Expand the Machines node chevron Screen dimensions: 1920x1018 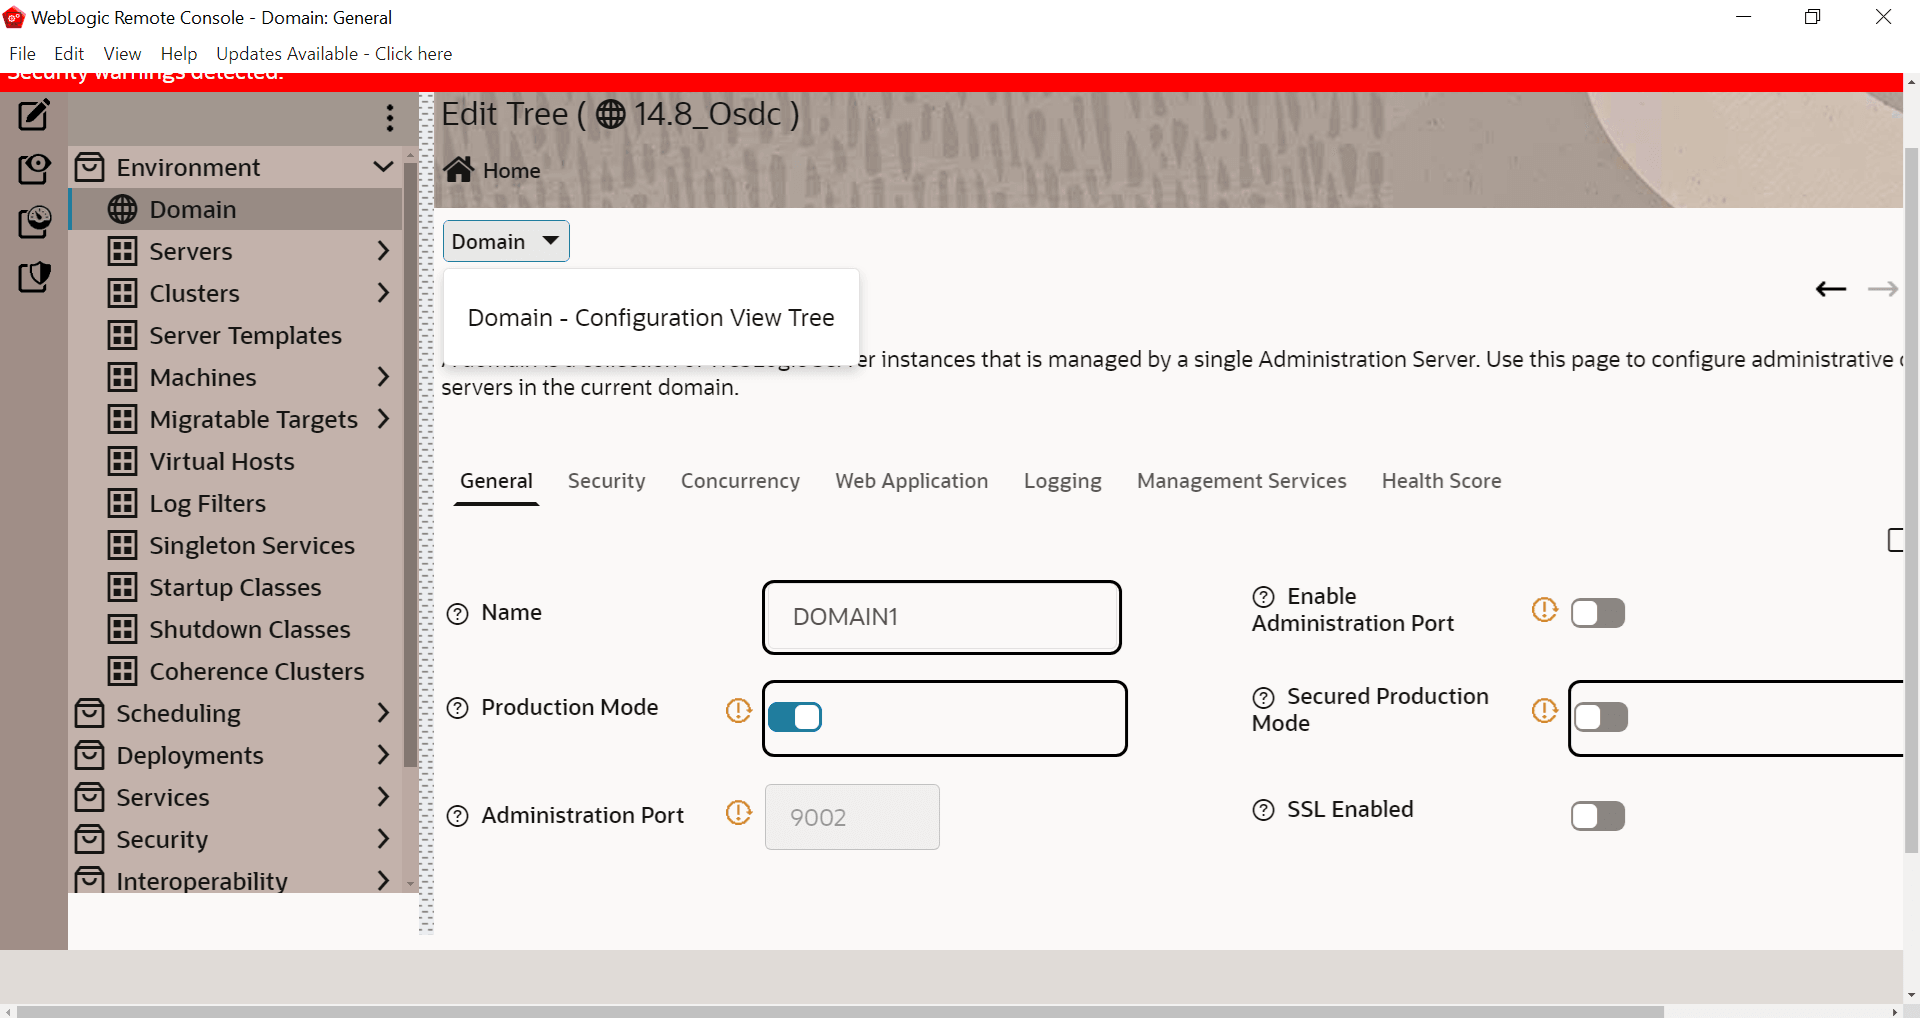[x=383, y=377]
